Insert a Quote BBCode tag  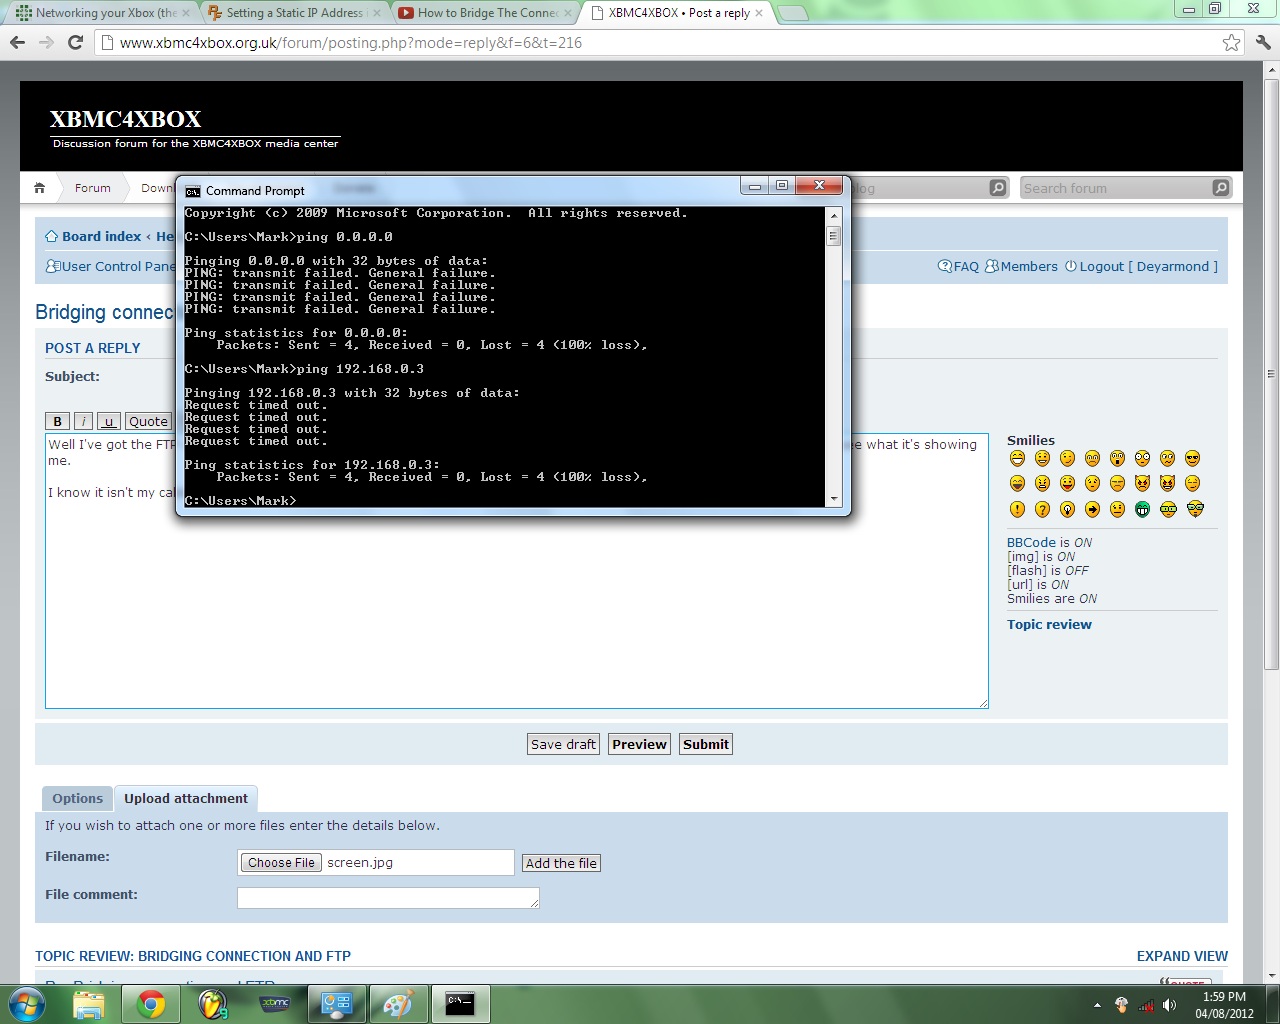coord(148,421)
